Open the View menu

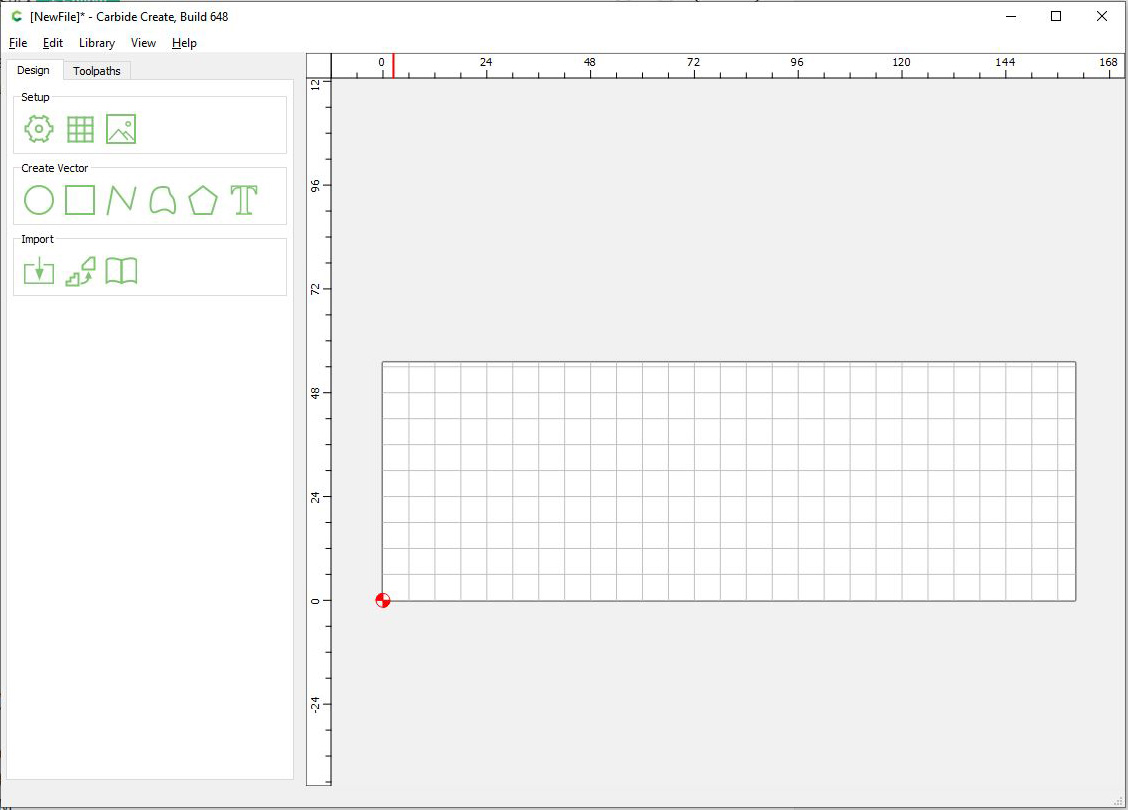tap(143, 43)
